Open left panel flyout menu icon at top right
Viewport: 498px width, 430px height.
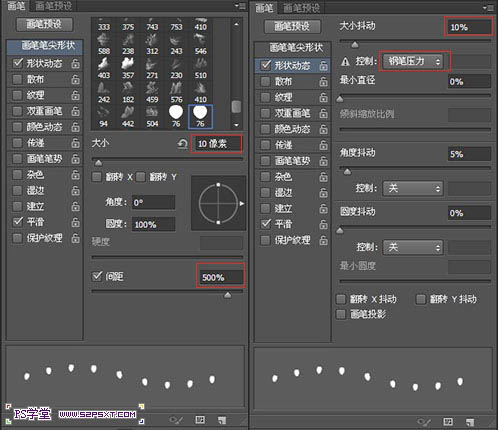[240, 6]
